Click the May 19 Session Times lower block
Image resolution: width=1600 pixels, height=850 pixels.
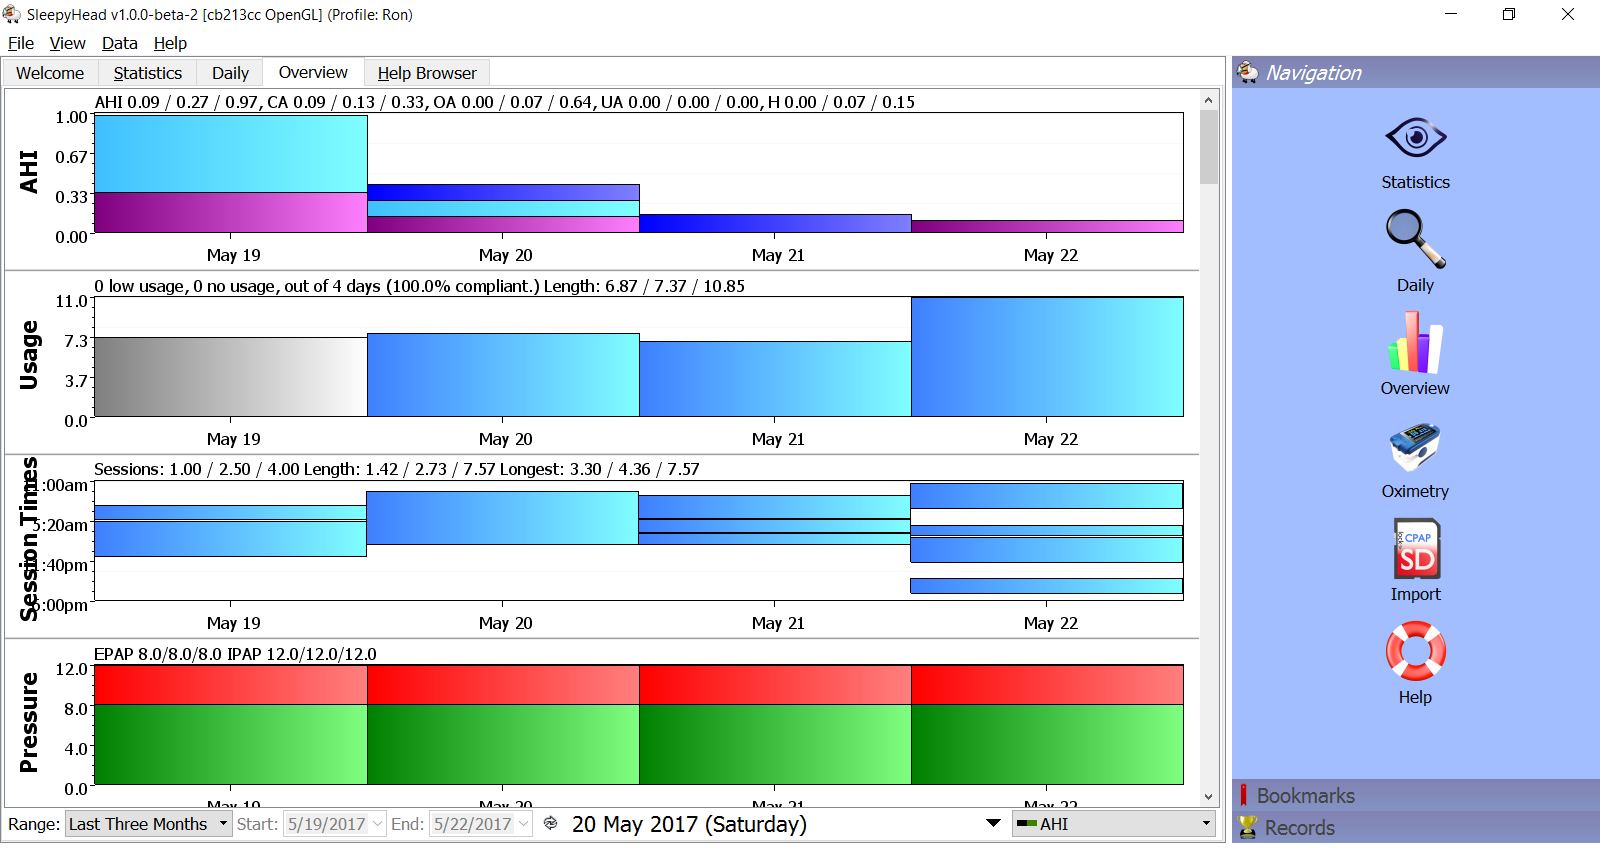pyautogui.click(x=230, y=539)
